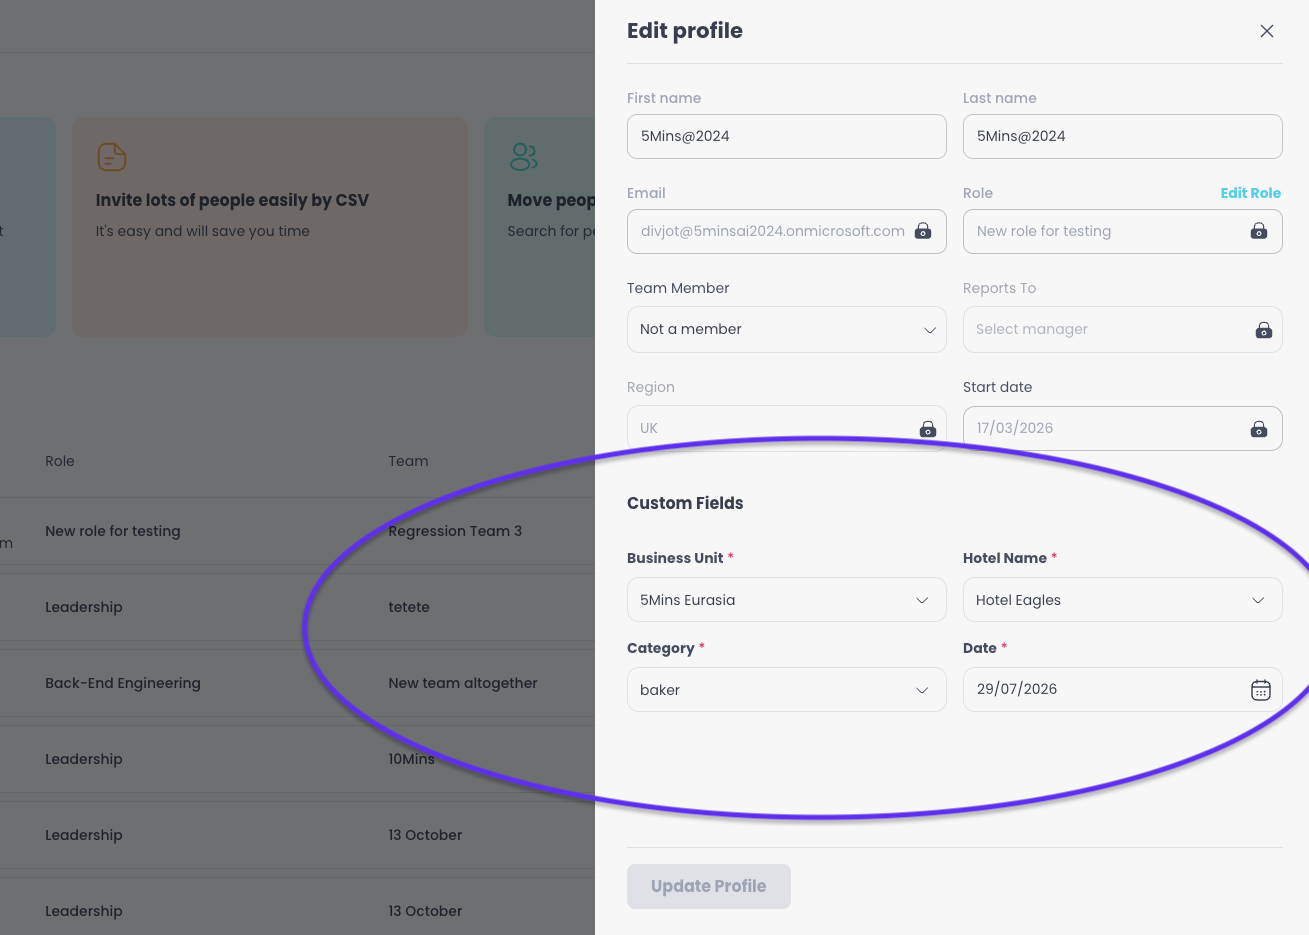
Task: Click the lock icon in Email field
Action: point(923,231)
